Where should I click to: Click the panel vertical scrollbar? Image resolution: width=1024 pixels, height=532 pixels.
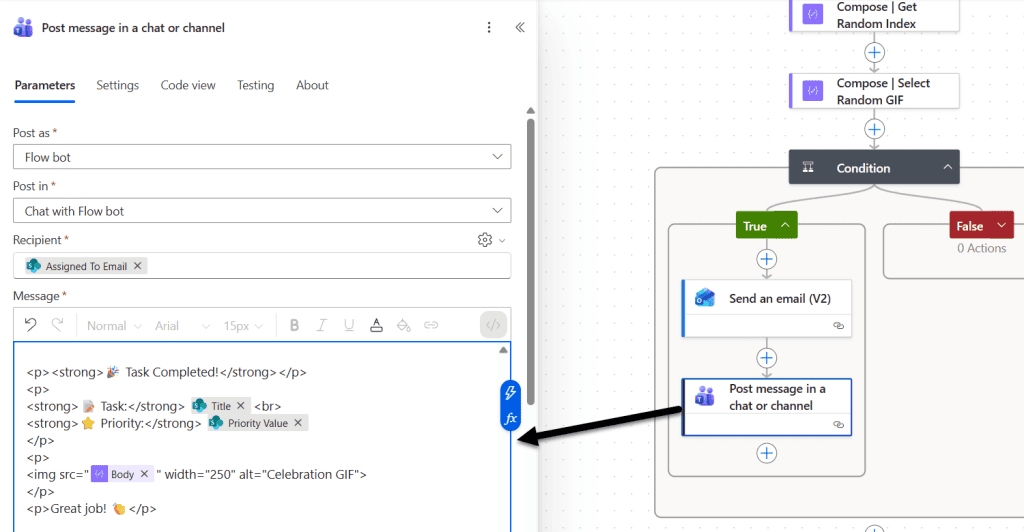pyautogui.click(x=530, y=261)
